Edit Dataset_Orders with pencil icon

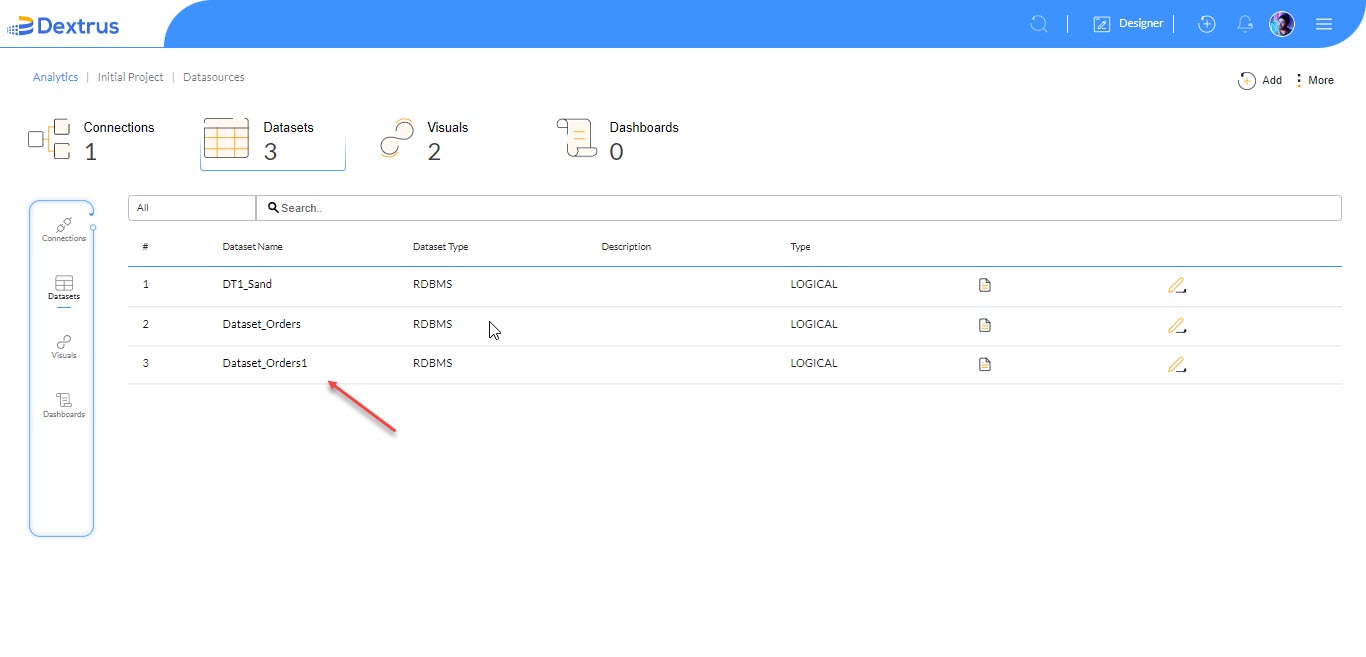[x=1177, y=325]
